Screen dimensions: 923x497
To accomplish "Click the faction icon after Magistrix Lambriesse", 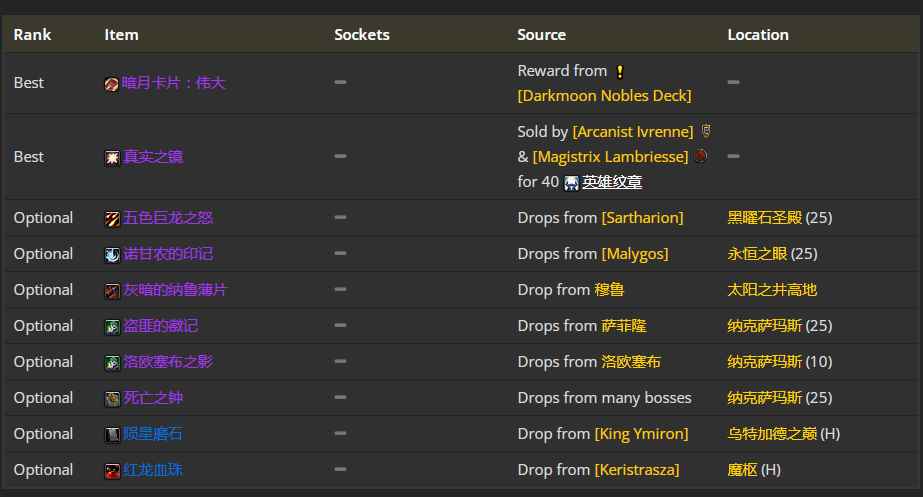I will click(x=701, y=157).
